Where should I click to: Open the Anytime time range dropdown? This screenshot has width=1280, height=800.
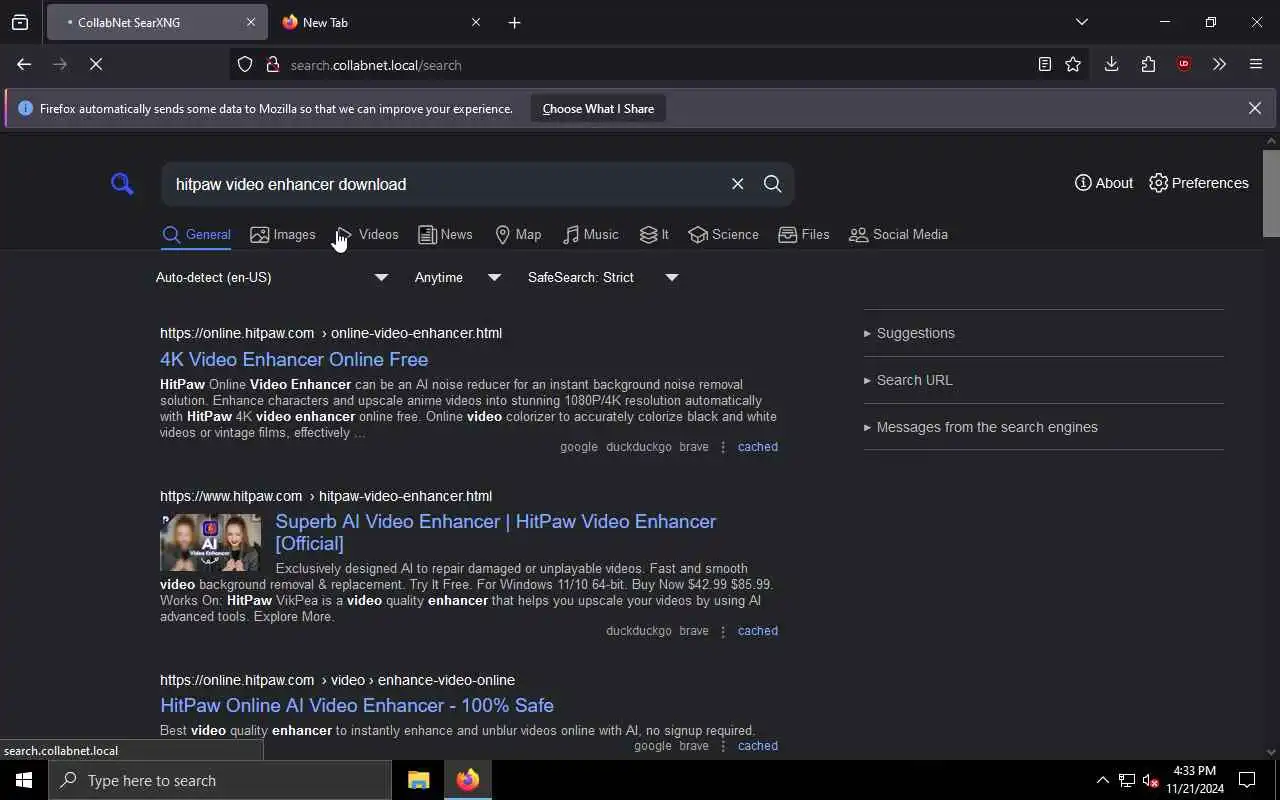pyautogui.click(x=458, y=277)
